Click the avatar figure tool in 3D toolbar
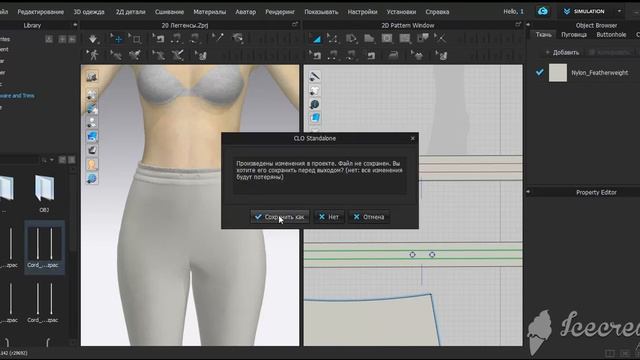Image resolution: width=640 pixels, height=360 pixels. coord(93,55)
